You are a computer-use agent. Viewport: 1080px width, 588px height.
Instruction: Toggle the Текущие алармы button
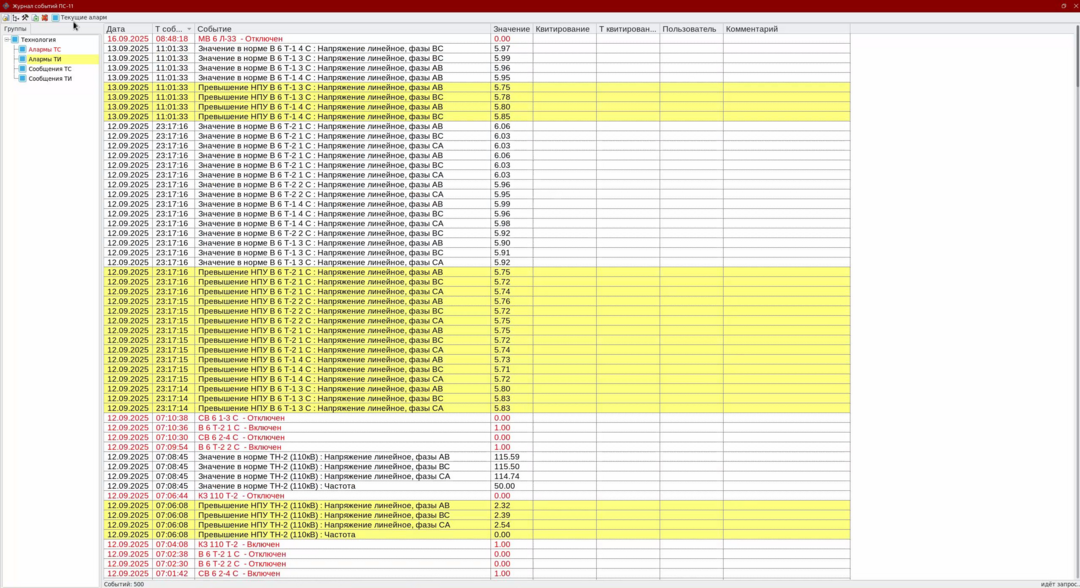tap(79, 17)
